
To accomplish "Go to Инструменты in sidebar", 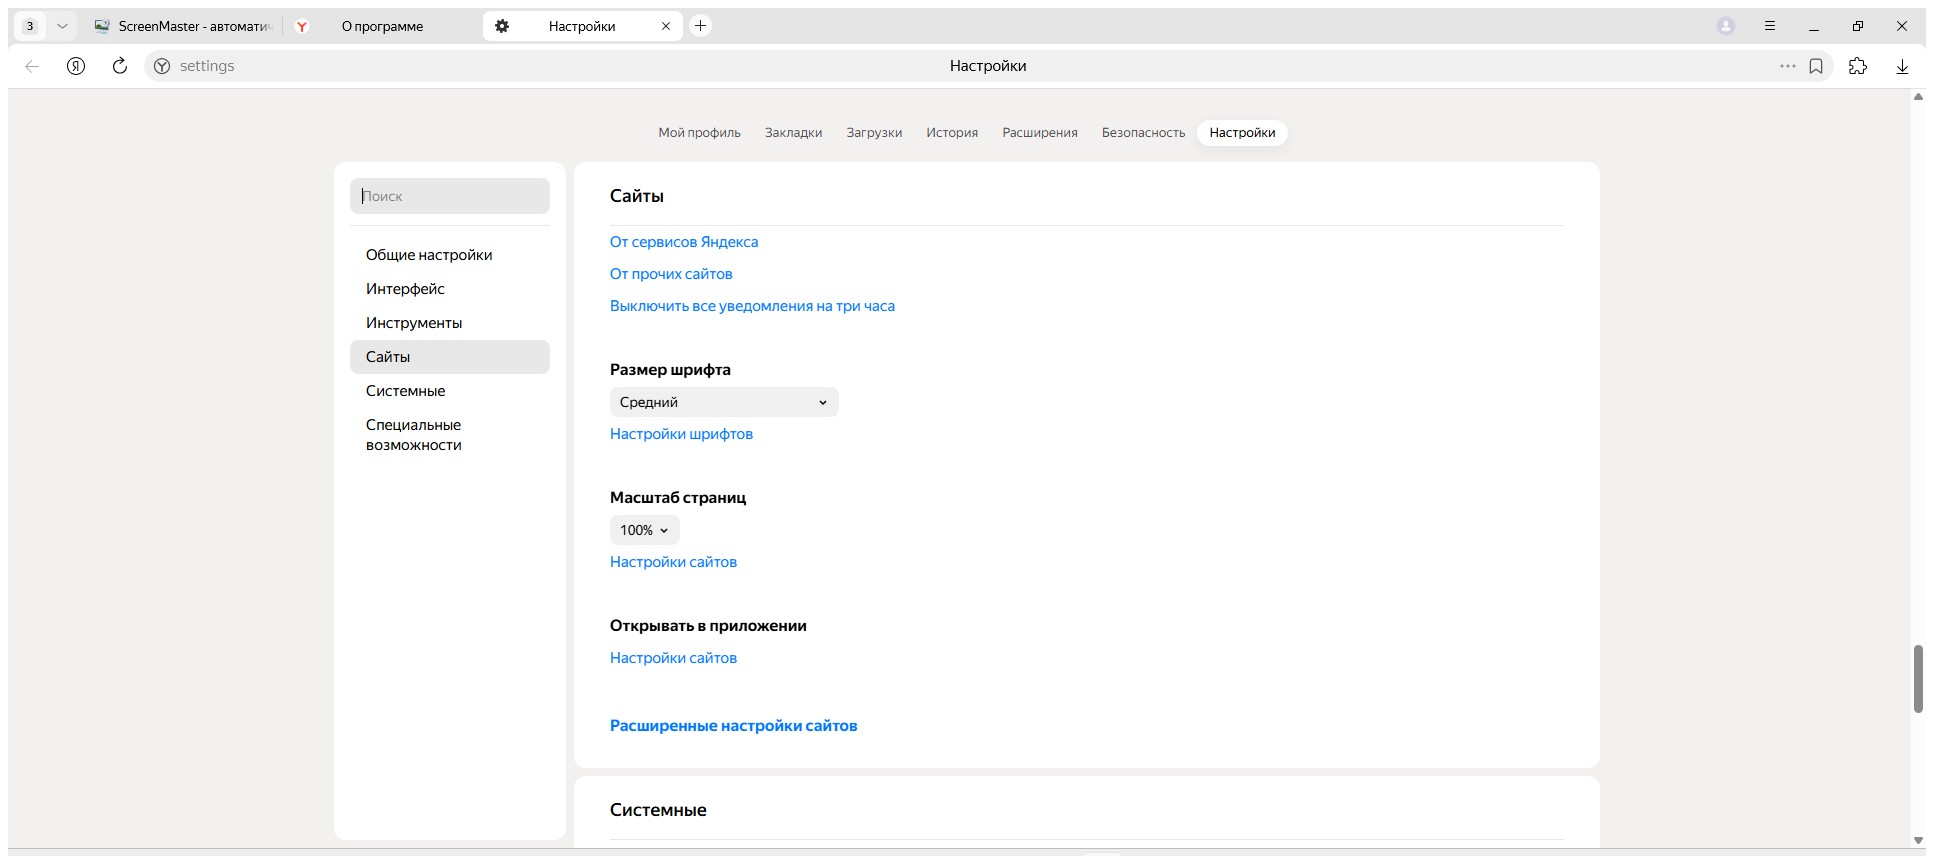I will point(450,323).
